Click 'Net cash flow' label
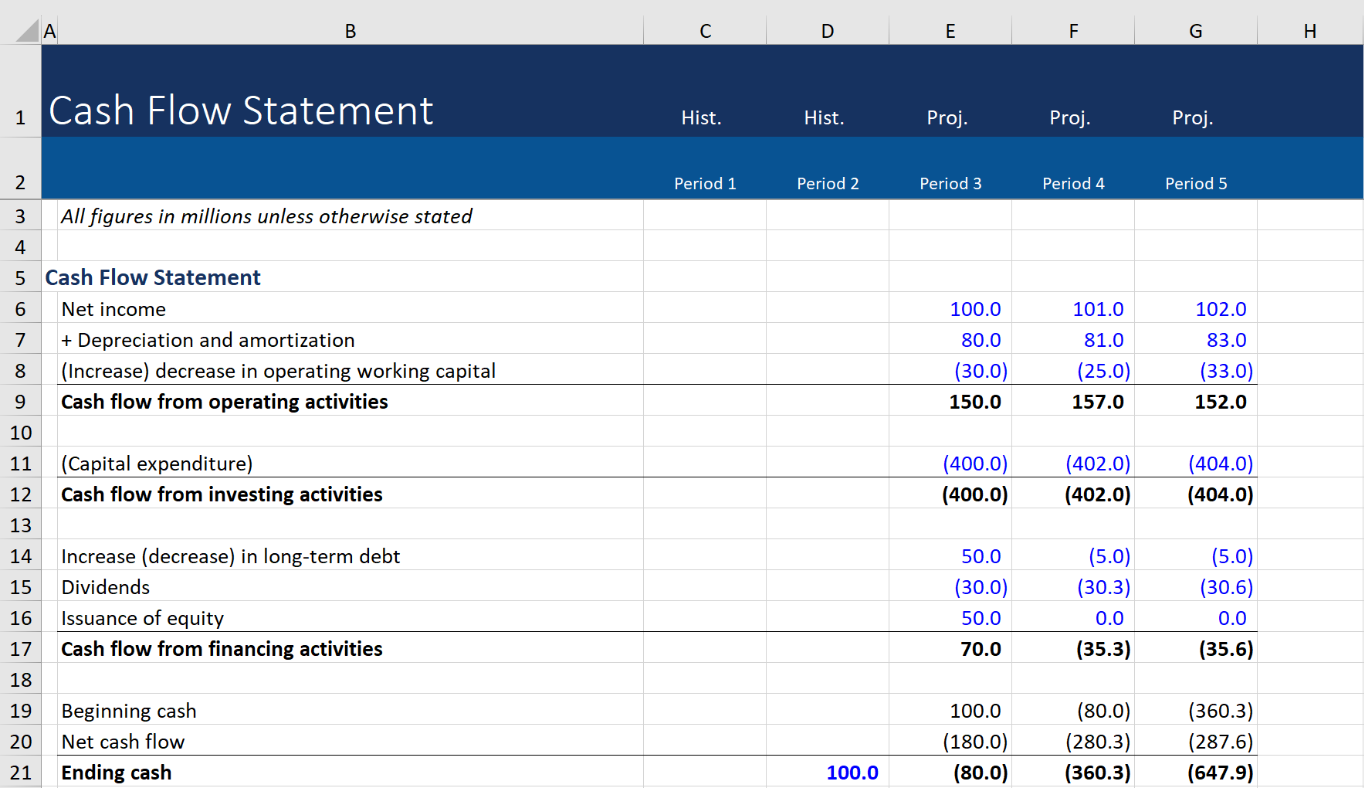This screenshot has width=1364, height=788. click(123, 742)
